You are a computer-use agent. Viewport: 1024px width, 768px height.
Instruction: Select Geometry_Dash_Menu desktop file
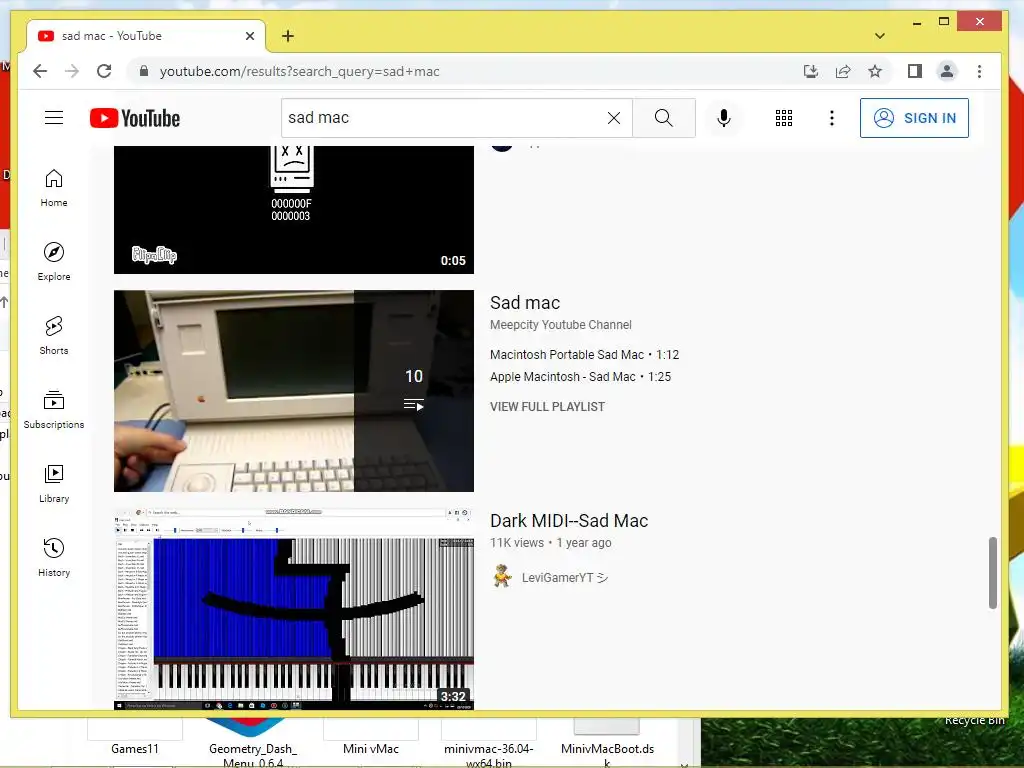[253, 754]
